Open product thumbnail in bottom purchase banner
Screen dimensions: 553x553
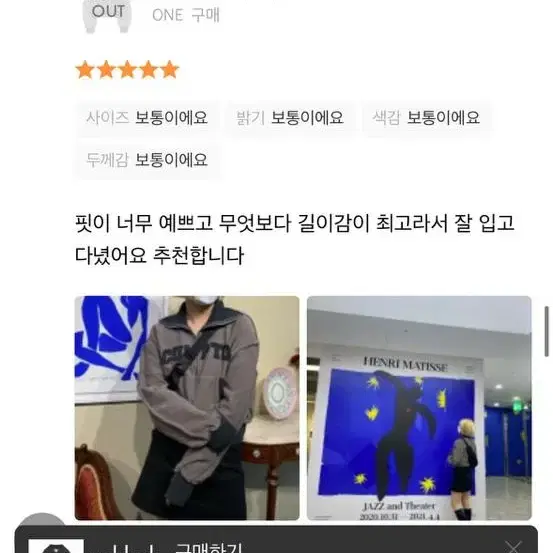pyautogui.click(x=56, y=546)
